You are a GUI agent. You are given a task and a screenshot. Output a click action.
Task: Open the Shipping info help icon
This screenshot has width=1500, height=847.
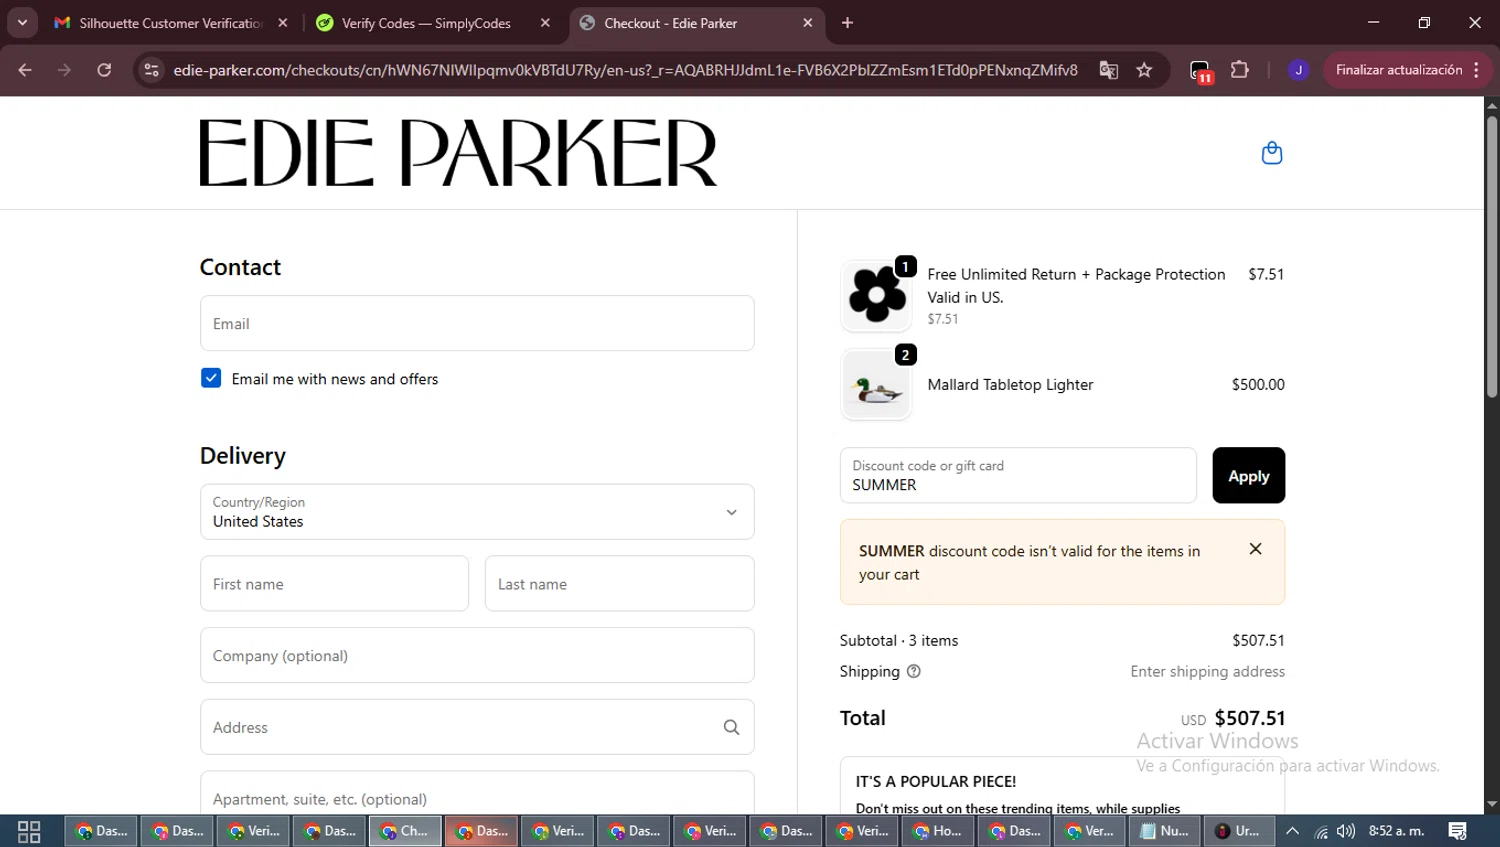tap(913, 671)
